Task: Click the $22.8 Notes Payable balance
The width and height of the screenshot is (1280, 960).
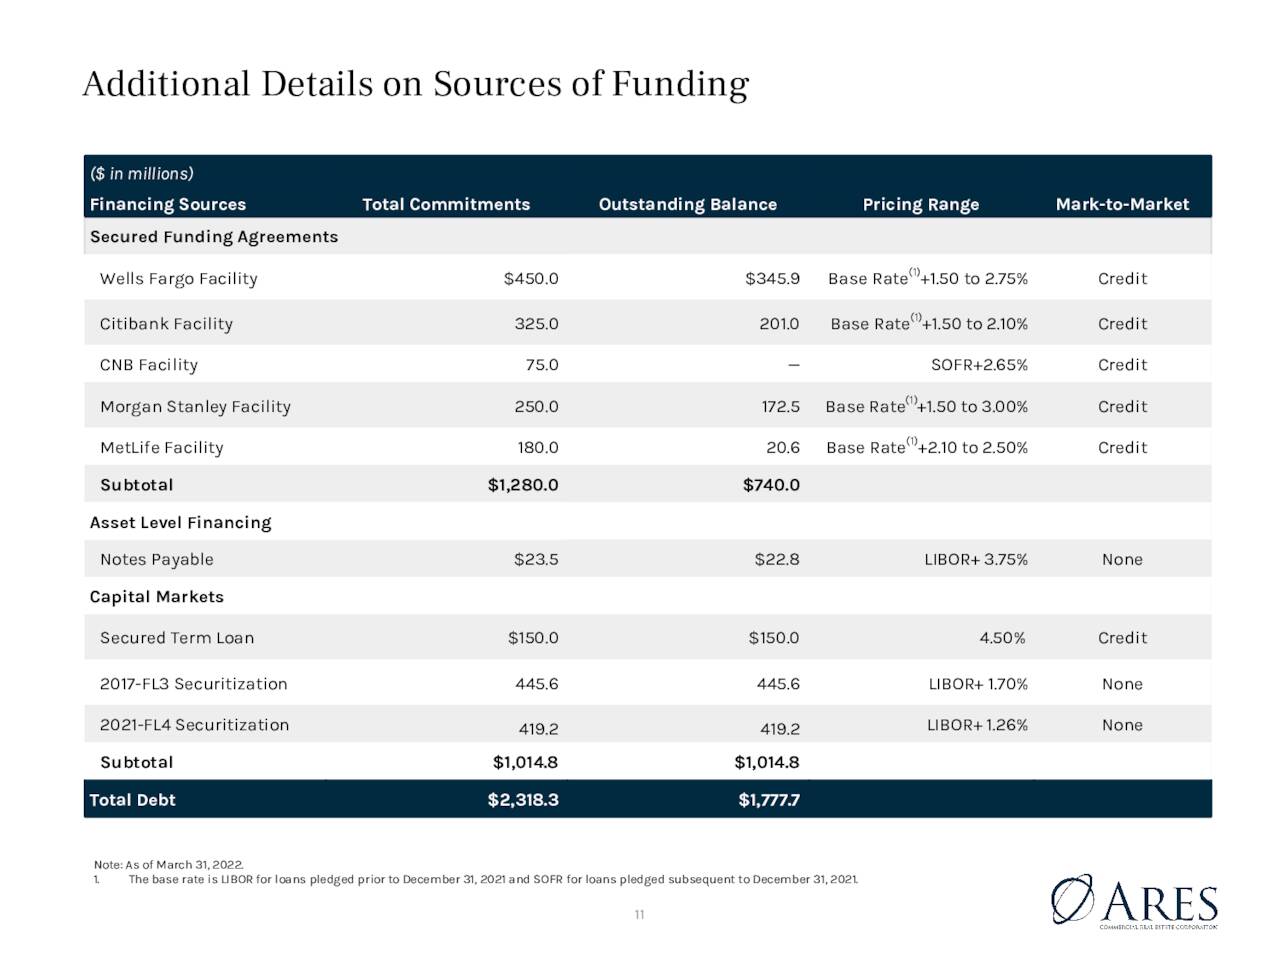Action: 777,560
